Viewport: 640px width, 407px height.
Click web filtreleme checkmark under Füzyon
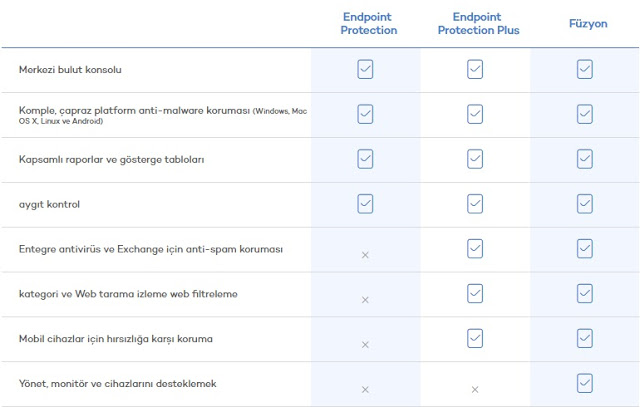(x=584, y=293)
